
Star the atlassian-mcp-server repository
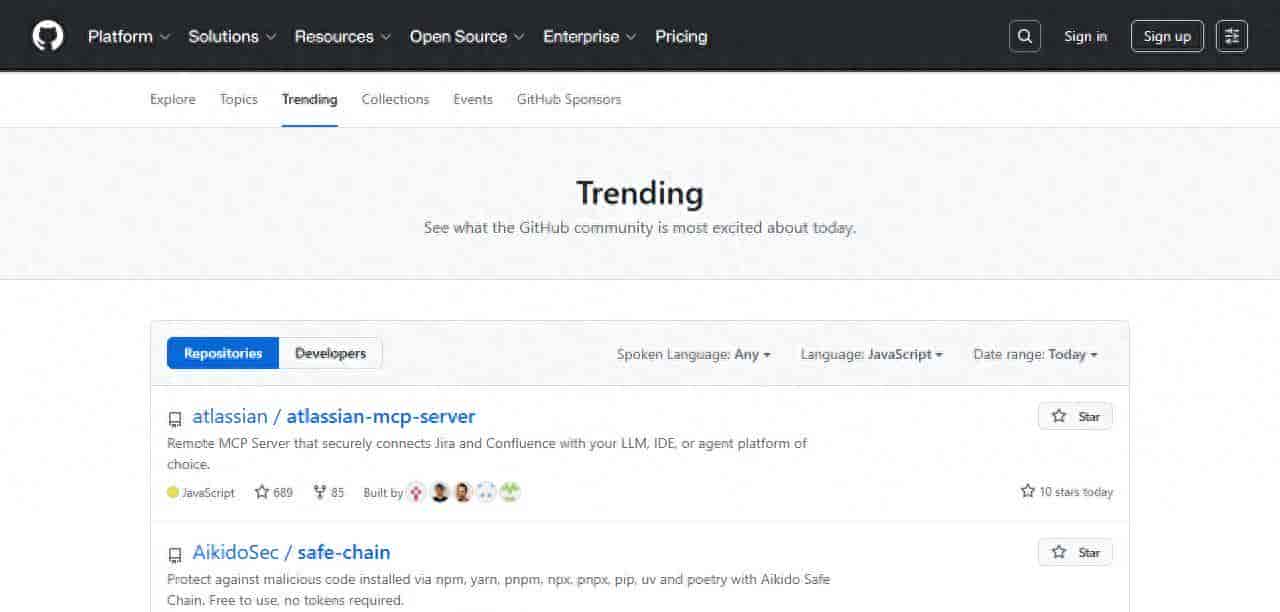coord(1075,416)
